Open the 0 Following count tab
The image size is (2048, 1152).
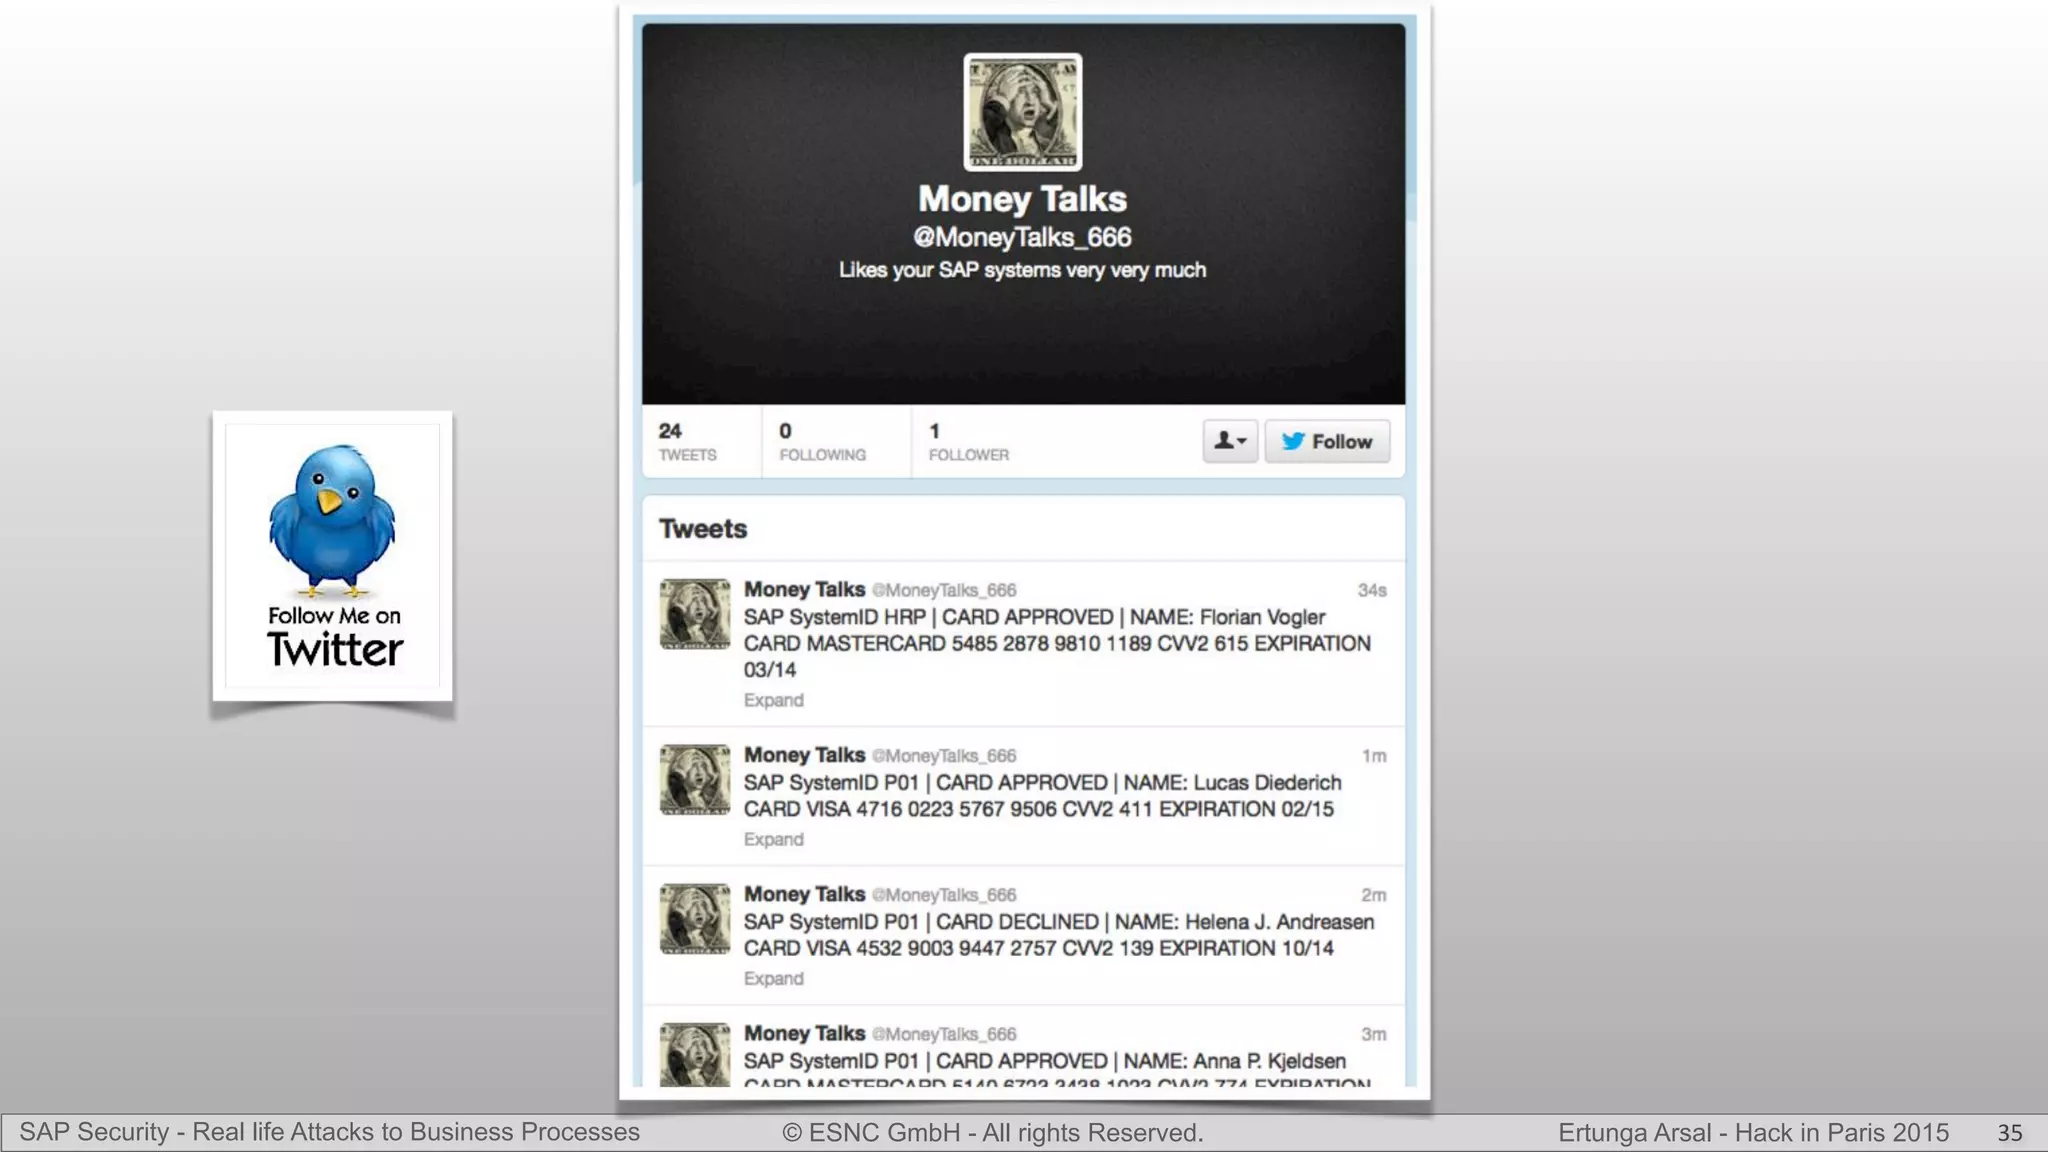823,442
